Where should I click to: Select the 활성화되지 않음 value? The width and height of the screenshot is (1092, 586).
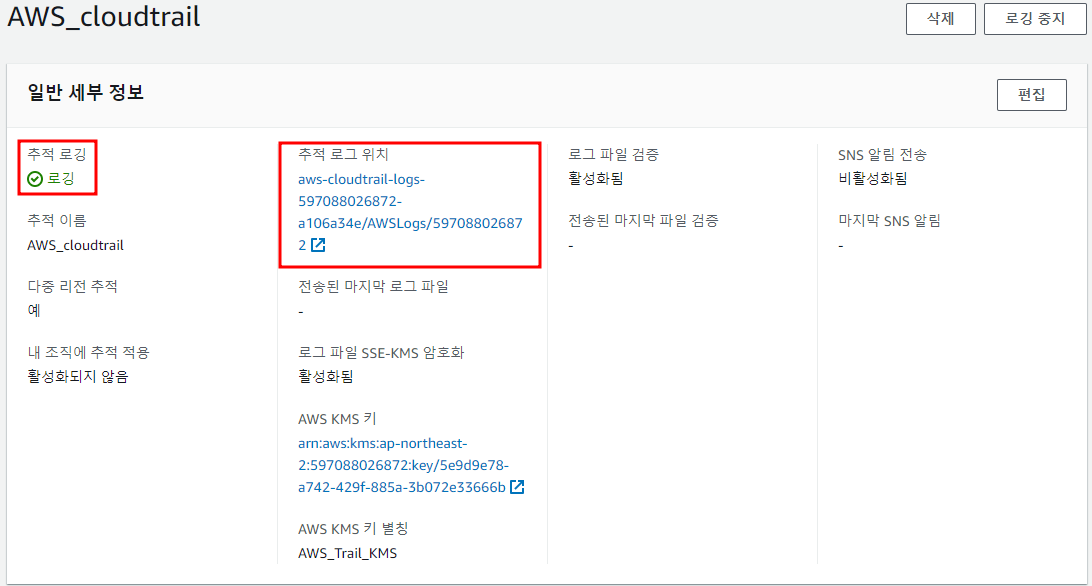click(x=78, y=376)
